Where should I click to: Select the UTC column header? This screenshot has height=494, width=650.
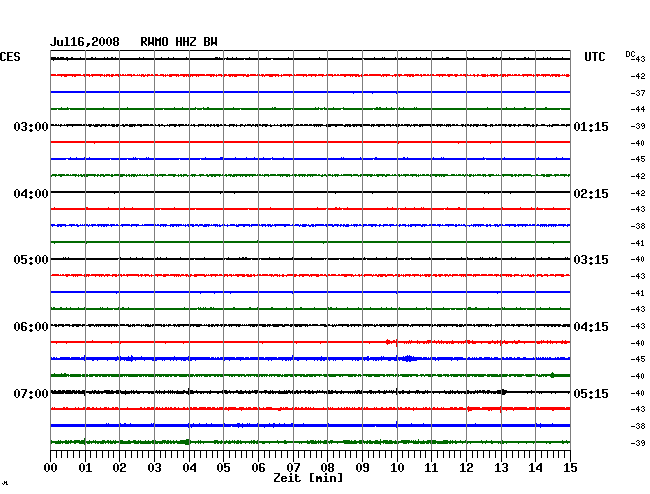[x=594, y=57]
